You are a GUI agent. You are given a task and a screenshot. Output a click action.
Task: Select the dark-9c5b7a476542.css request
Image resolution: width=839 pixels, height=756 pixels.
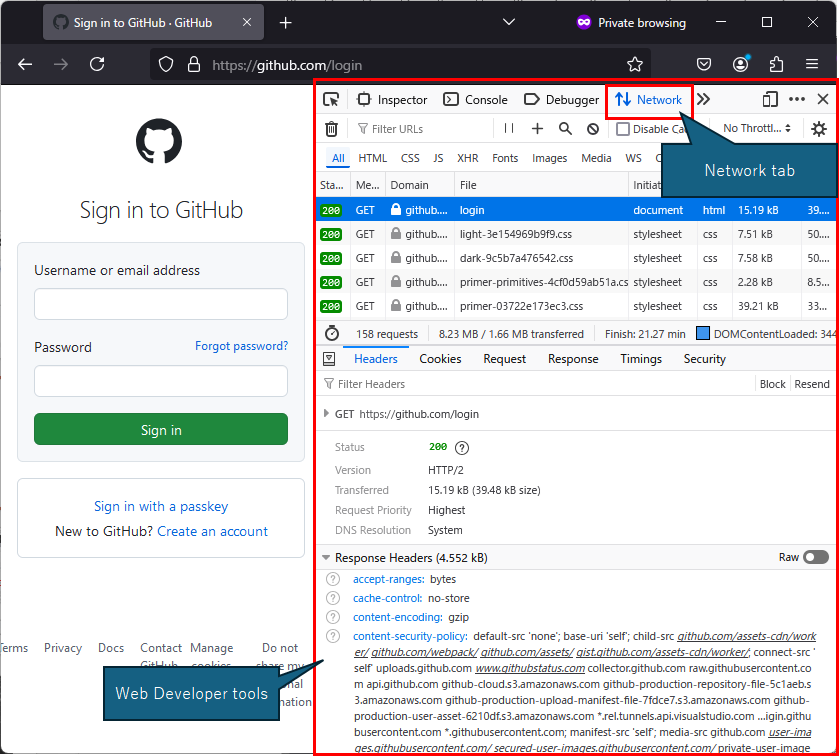[x=576, y=258]
